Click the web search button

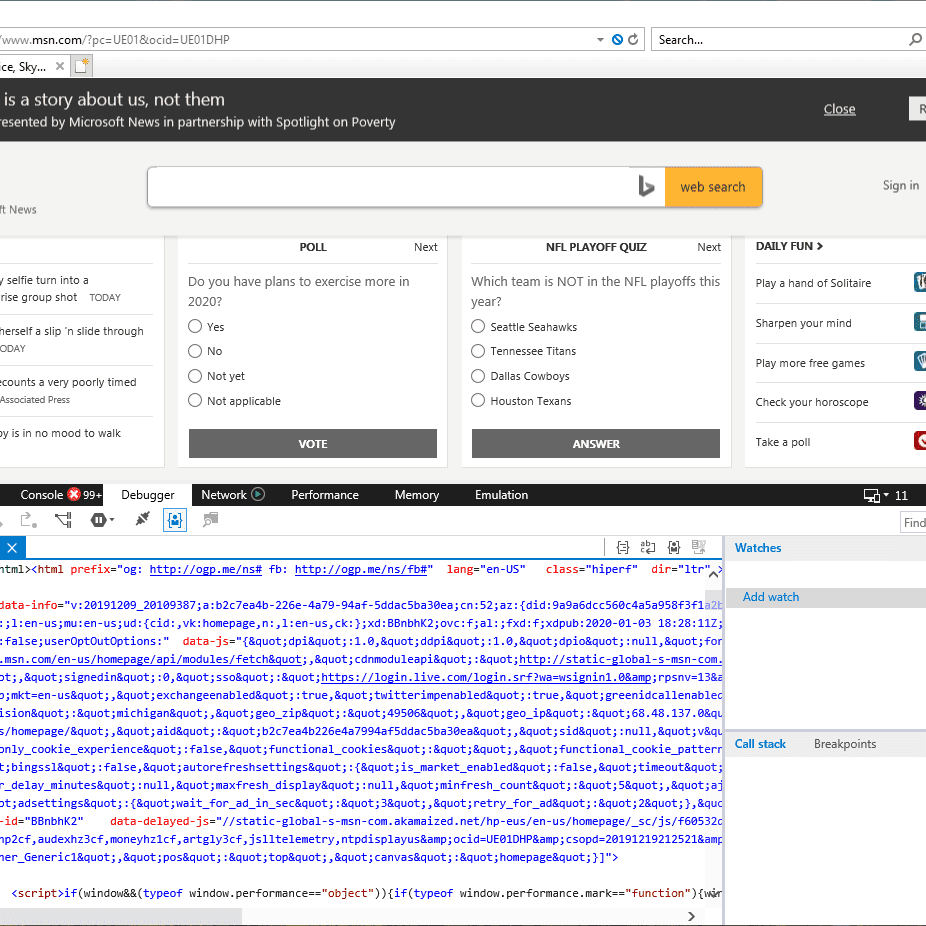pyautogui.click(x=713, y=187)
